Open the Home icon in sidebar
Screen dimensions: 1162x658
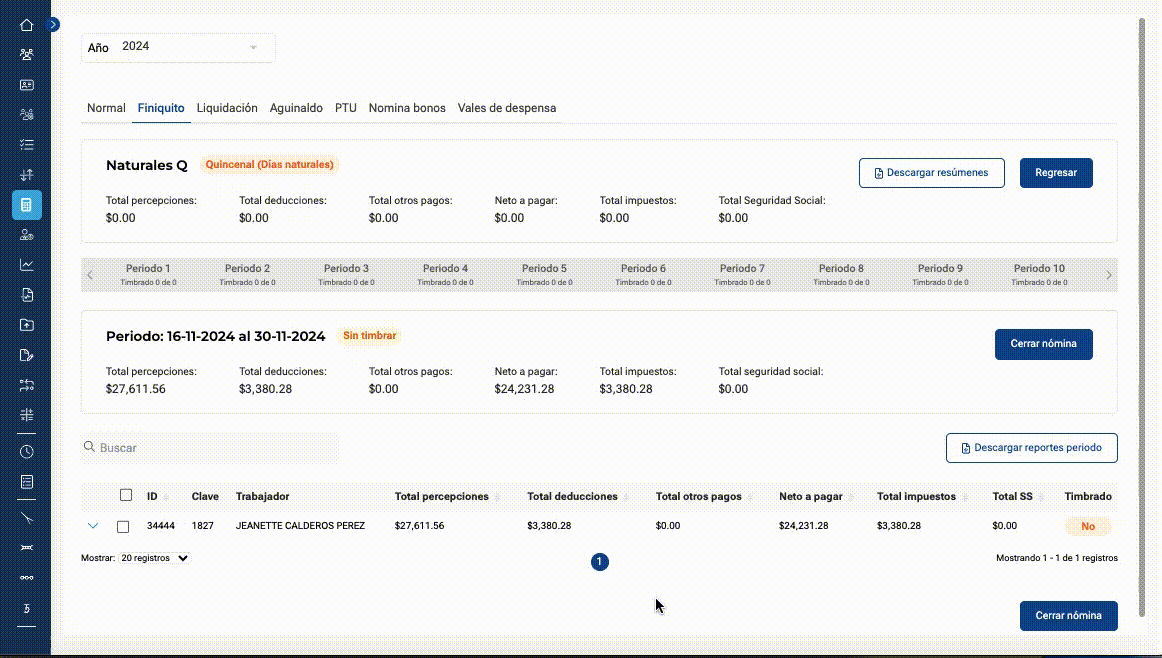pos(27,25)
